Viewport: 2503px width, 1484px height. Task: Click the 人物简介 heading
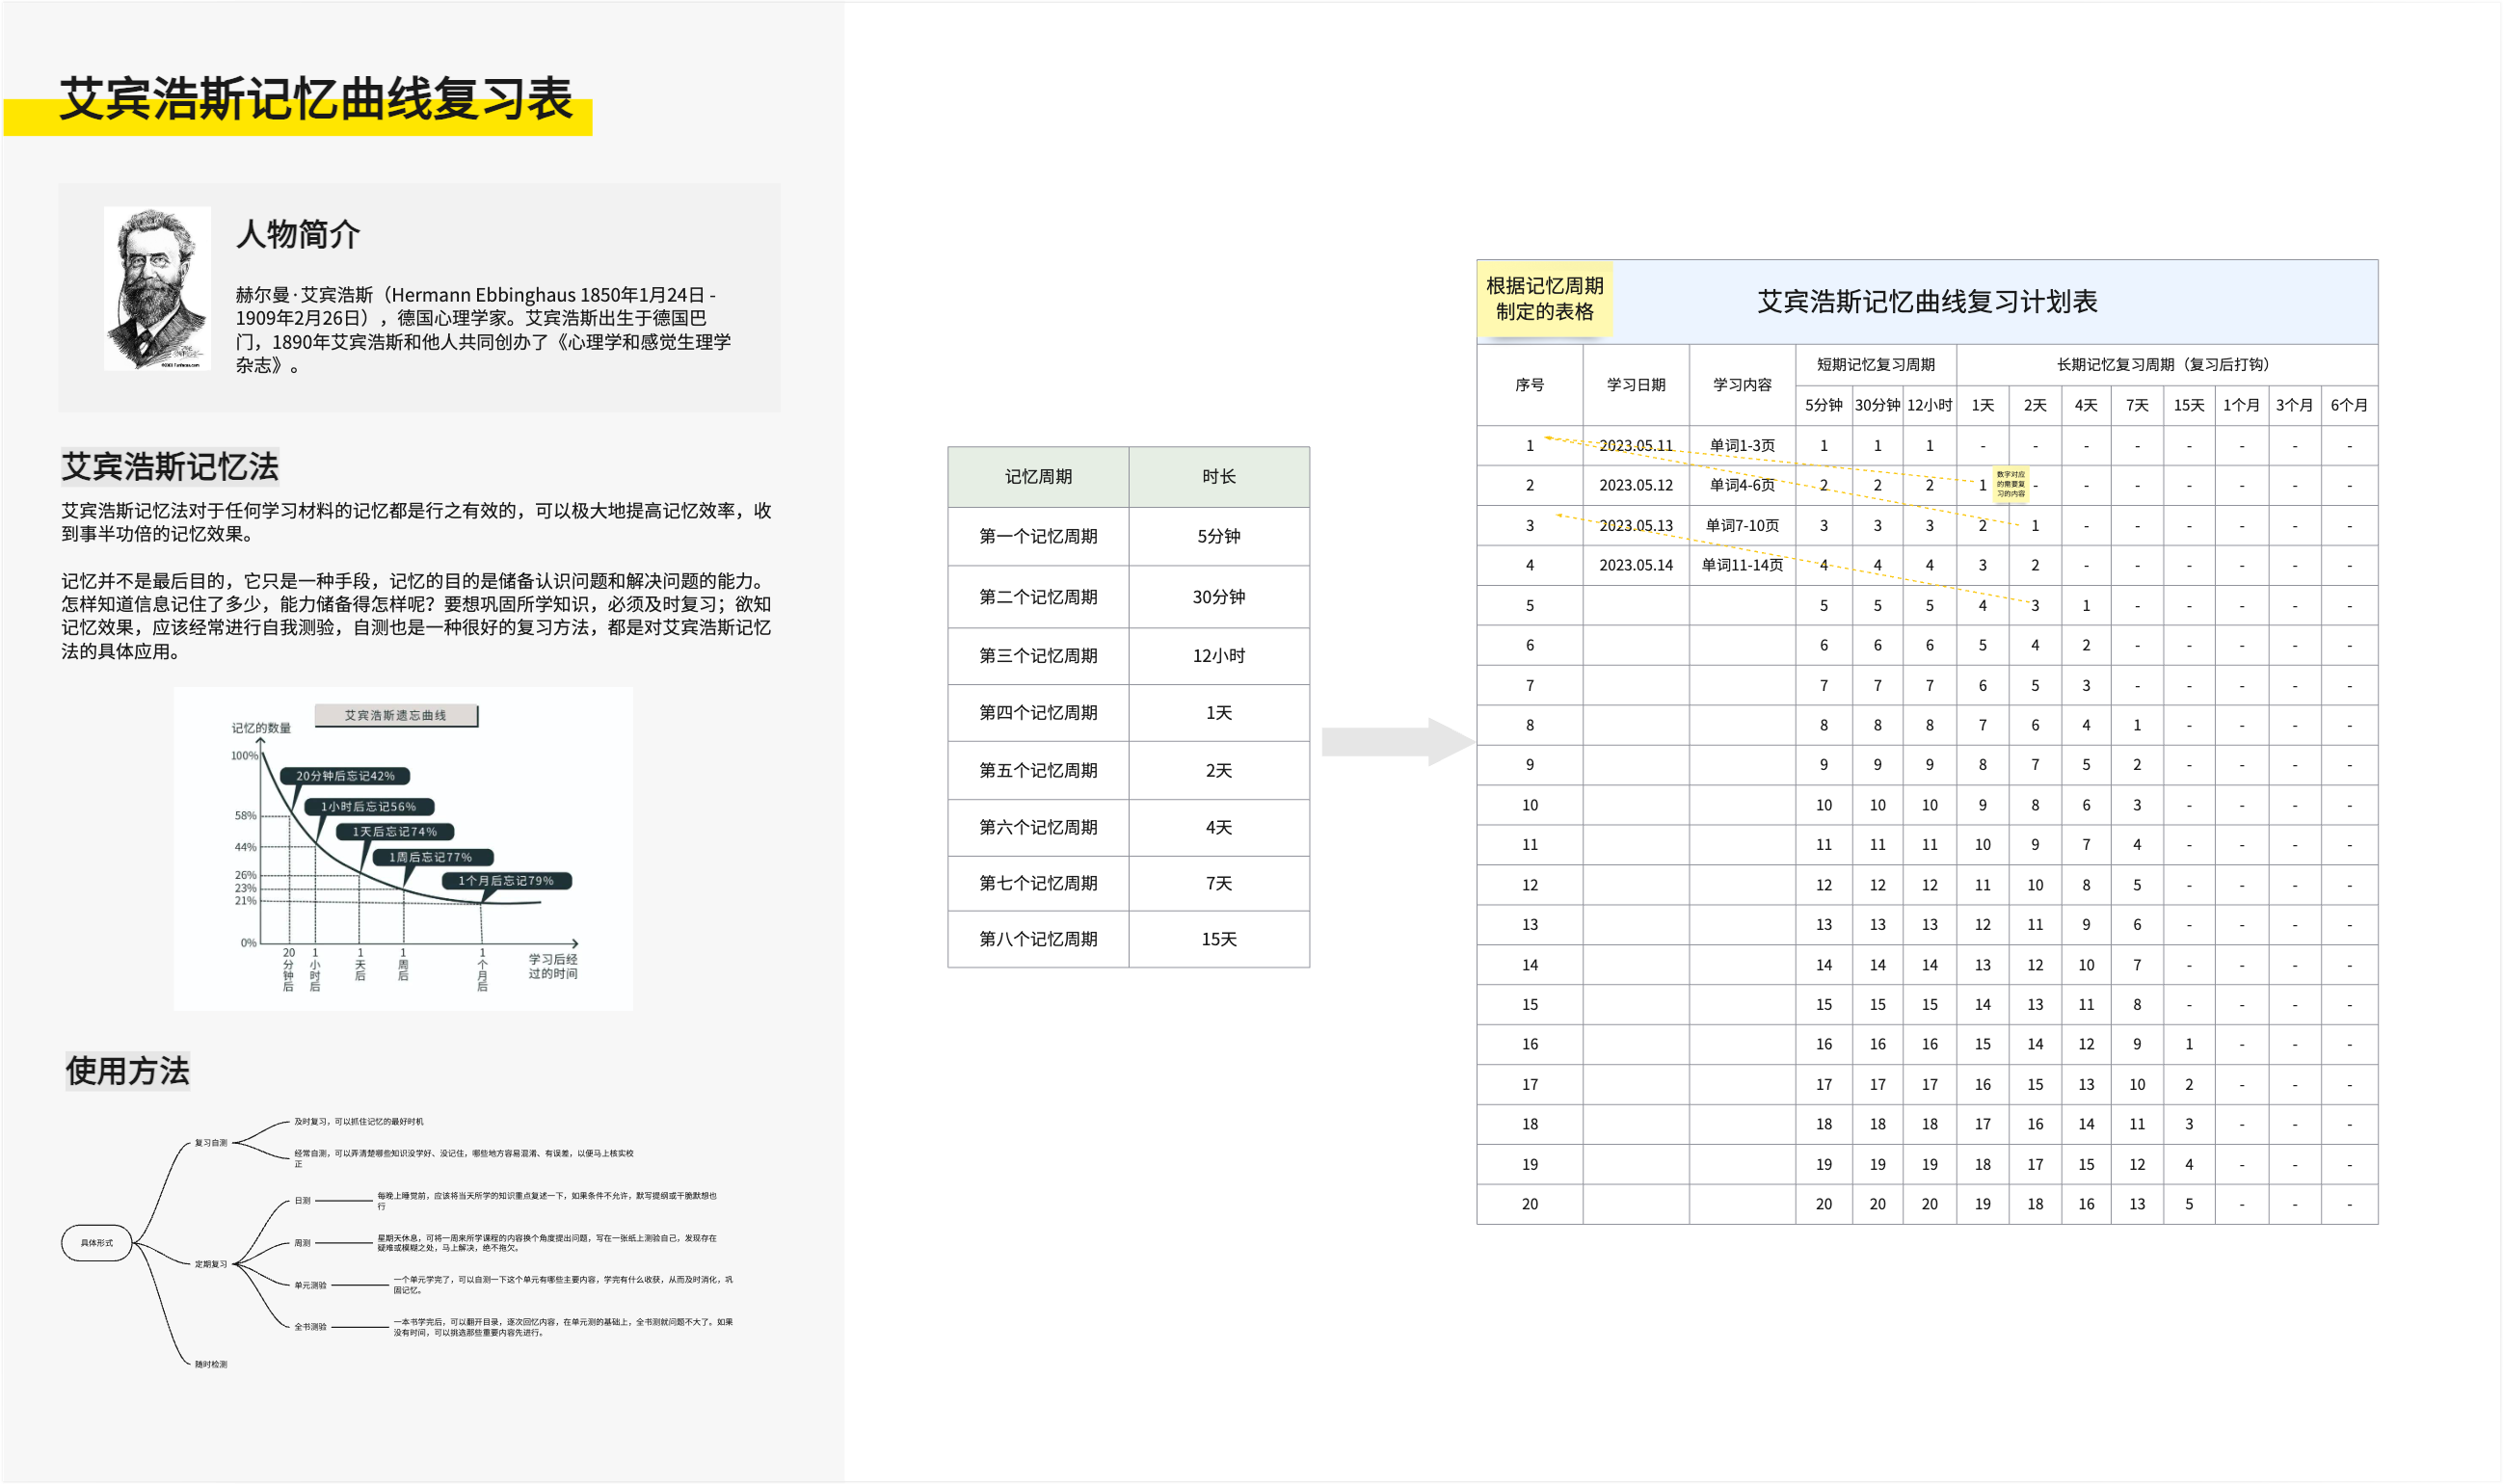pos(298,234)
